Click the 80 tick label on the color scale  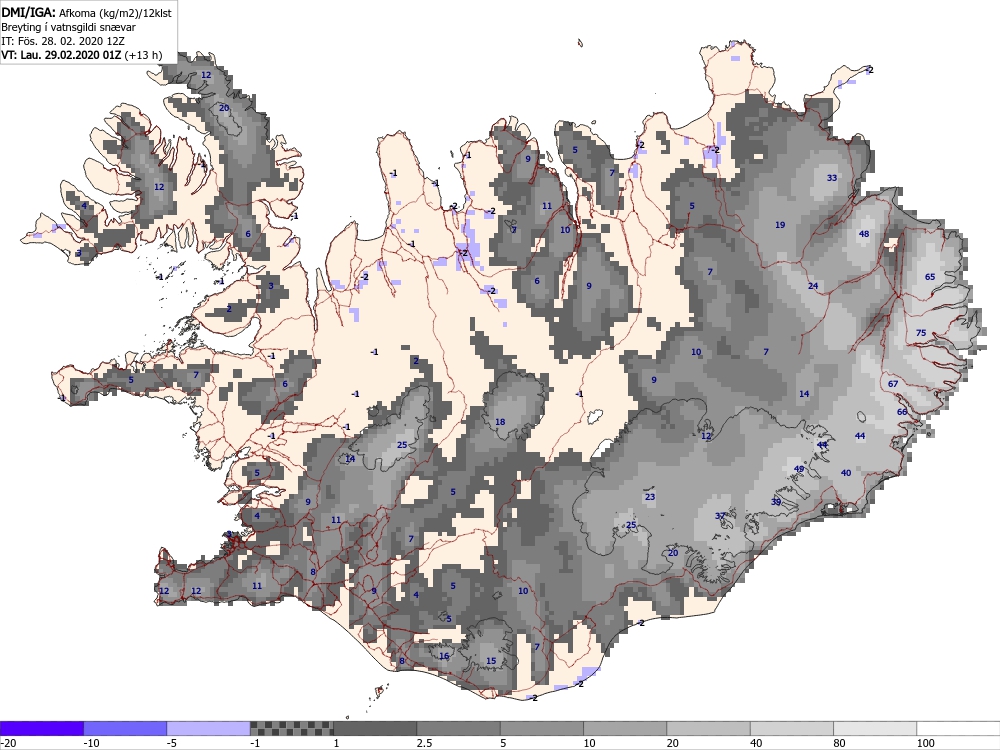(840, 743)
